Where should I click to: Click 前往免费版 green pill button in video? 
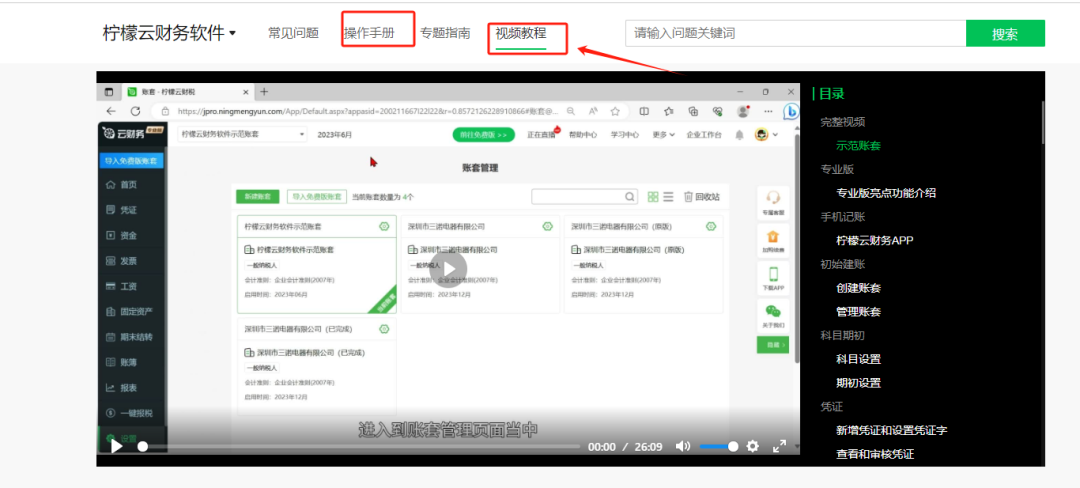pos(484,135)
